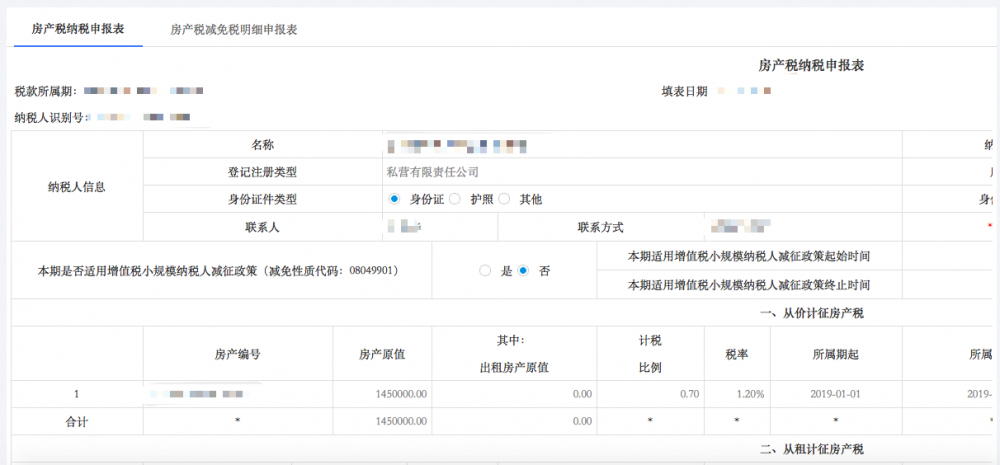Click the 出租房产原值 cell in row 1
Viewport: 1000px width, 465px height.
tap(514, 394)
